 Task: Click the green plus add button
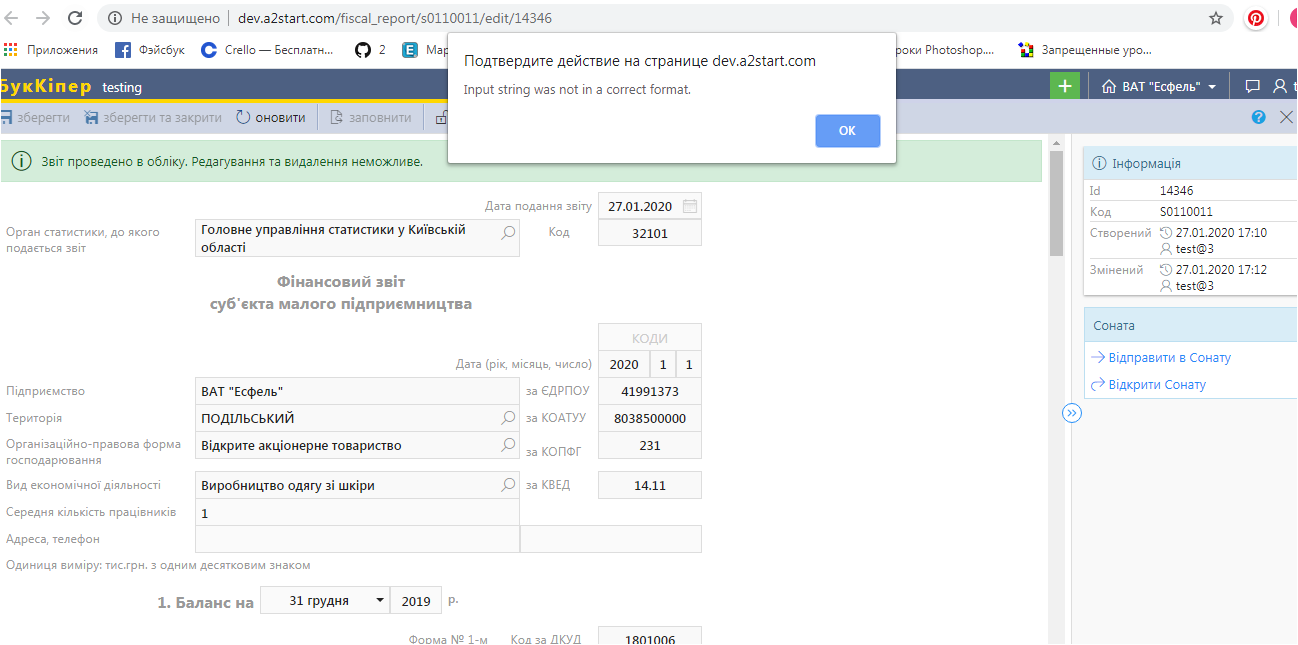1065,87
